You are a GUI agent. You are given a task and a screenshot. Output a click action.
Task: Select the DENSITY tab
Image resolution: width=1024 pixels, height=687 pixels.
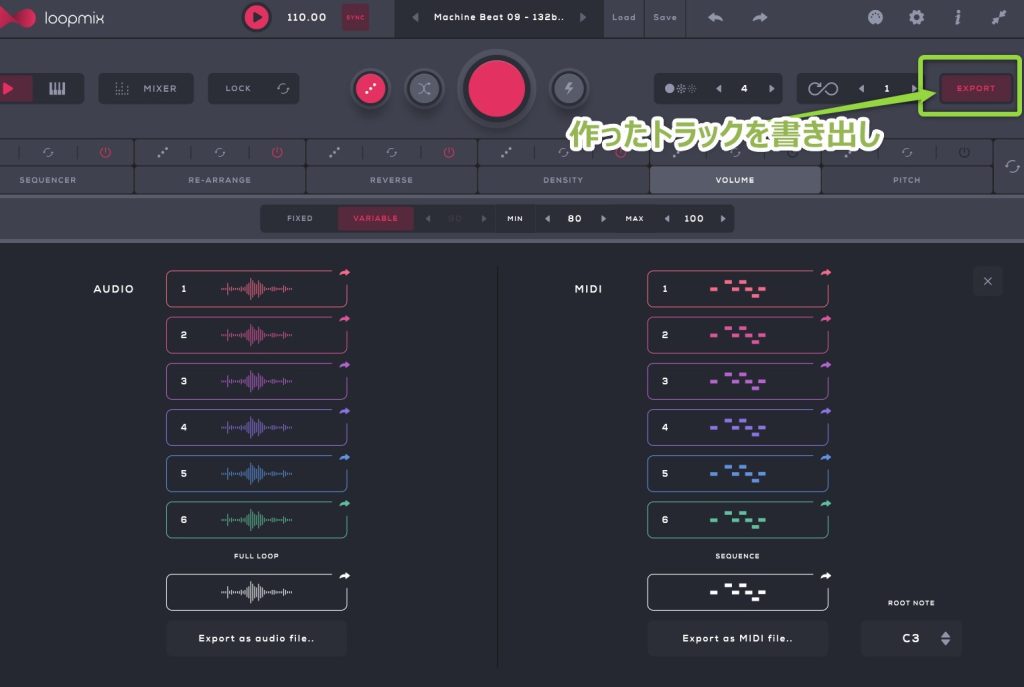pos(563,180)
